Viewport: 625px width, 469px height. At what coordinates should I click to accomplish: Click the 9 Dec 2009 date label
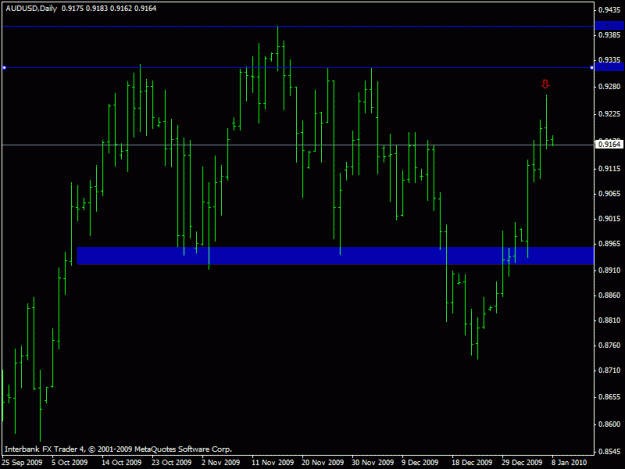(x=419, y=462)
